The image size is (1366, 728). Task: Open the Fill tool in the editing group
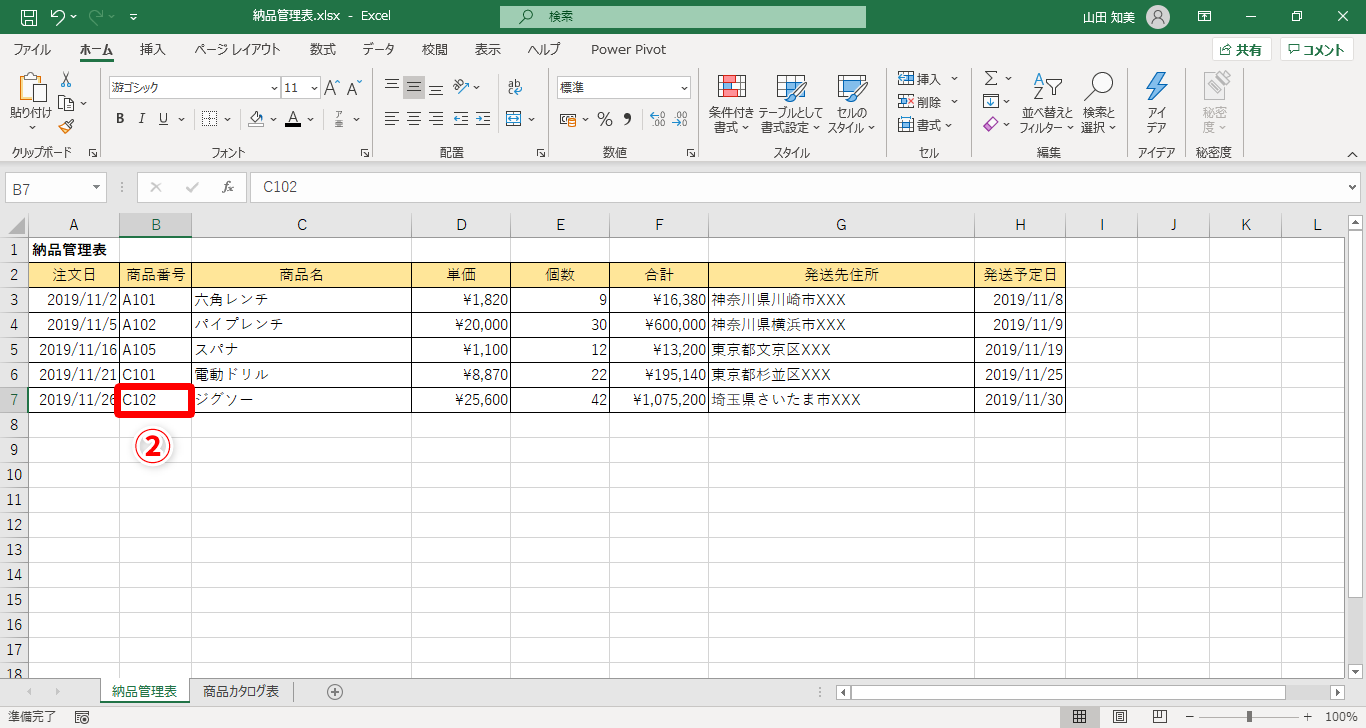tap(991, 102)
